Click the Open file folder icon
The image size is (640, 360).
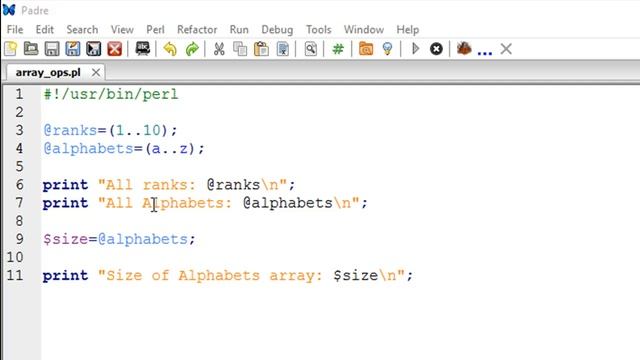31,49
